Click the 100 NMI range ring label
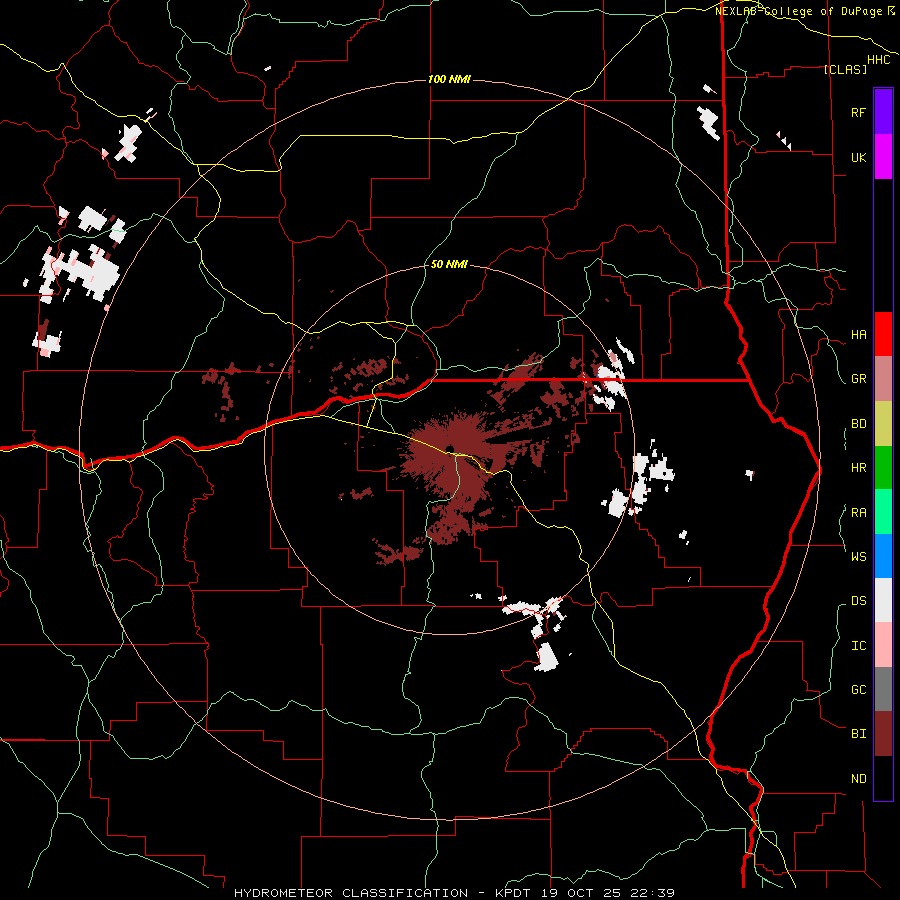This screenshot has height=900, width=900. point(449,79)
